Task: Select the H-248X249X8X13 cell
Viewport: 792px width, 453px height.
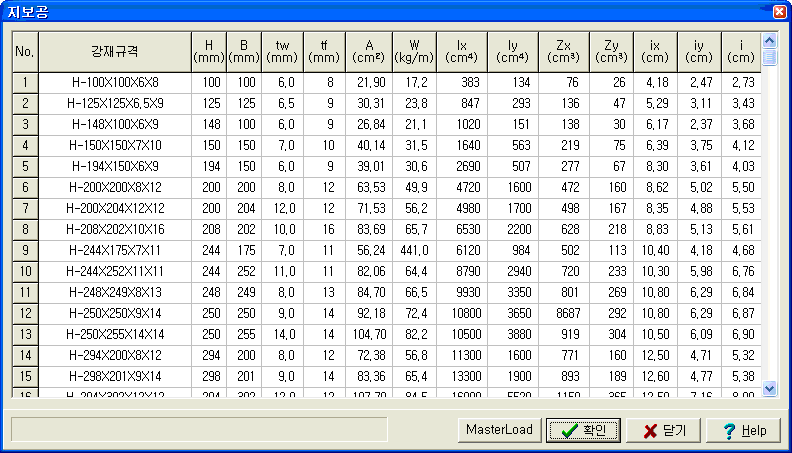Action: 115,292
